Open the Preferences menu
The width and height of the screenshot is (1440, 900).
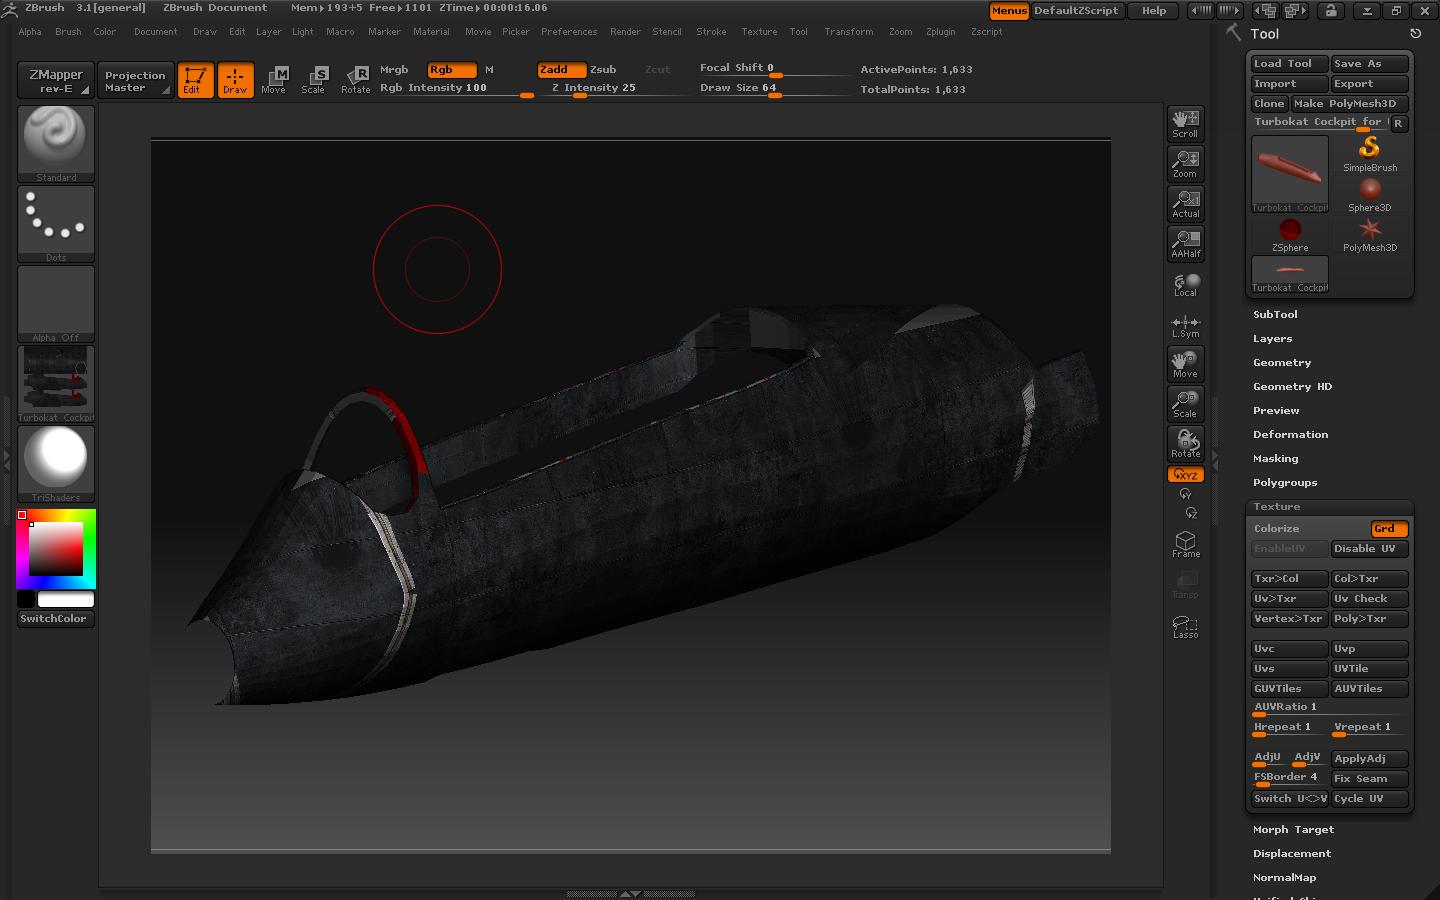click(569, 31)
